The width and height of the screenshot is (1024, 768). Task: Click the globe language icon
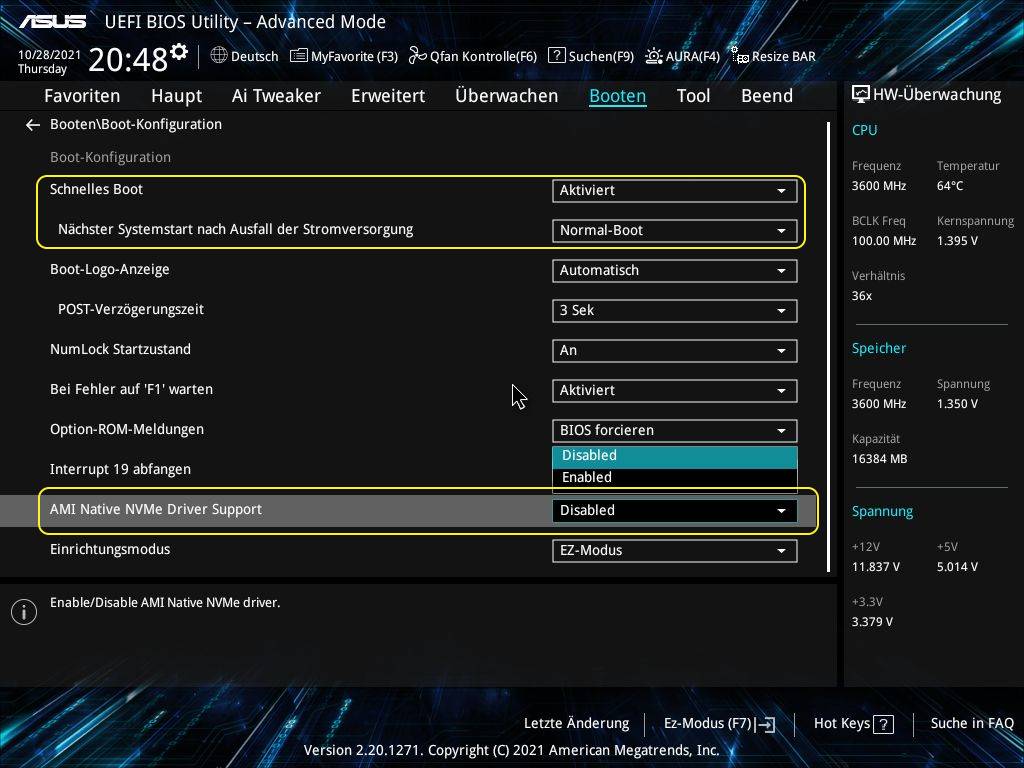(219, 56)
